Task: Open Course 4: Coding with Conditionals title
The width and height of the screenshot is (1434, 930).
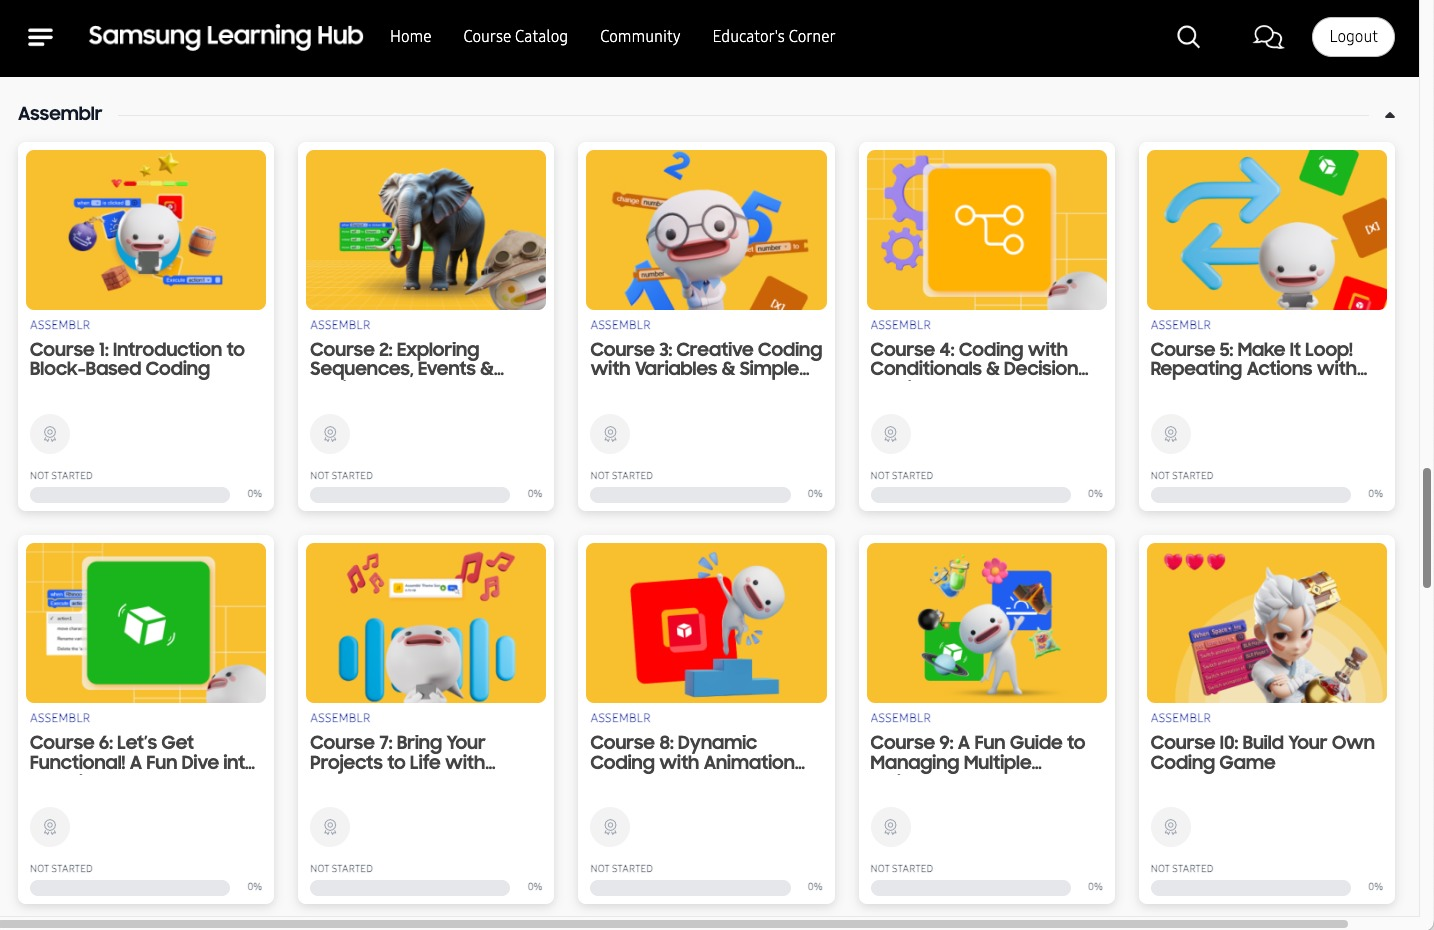Action: click(979, 359)
